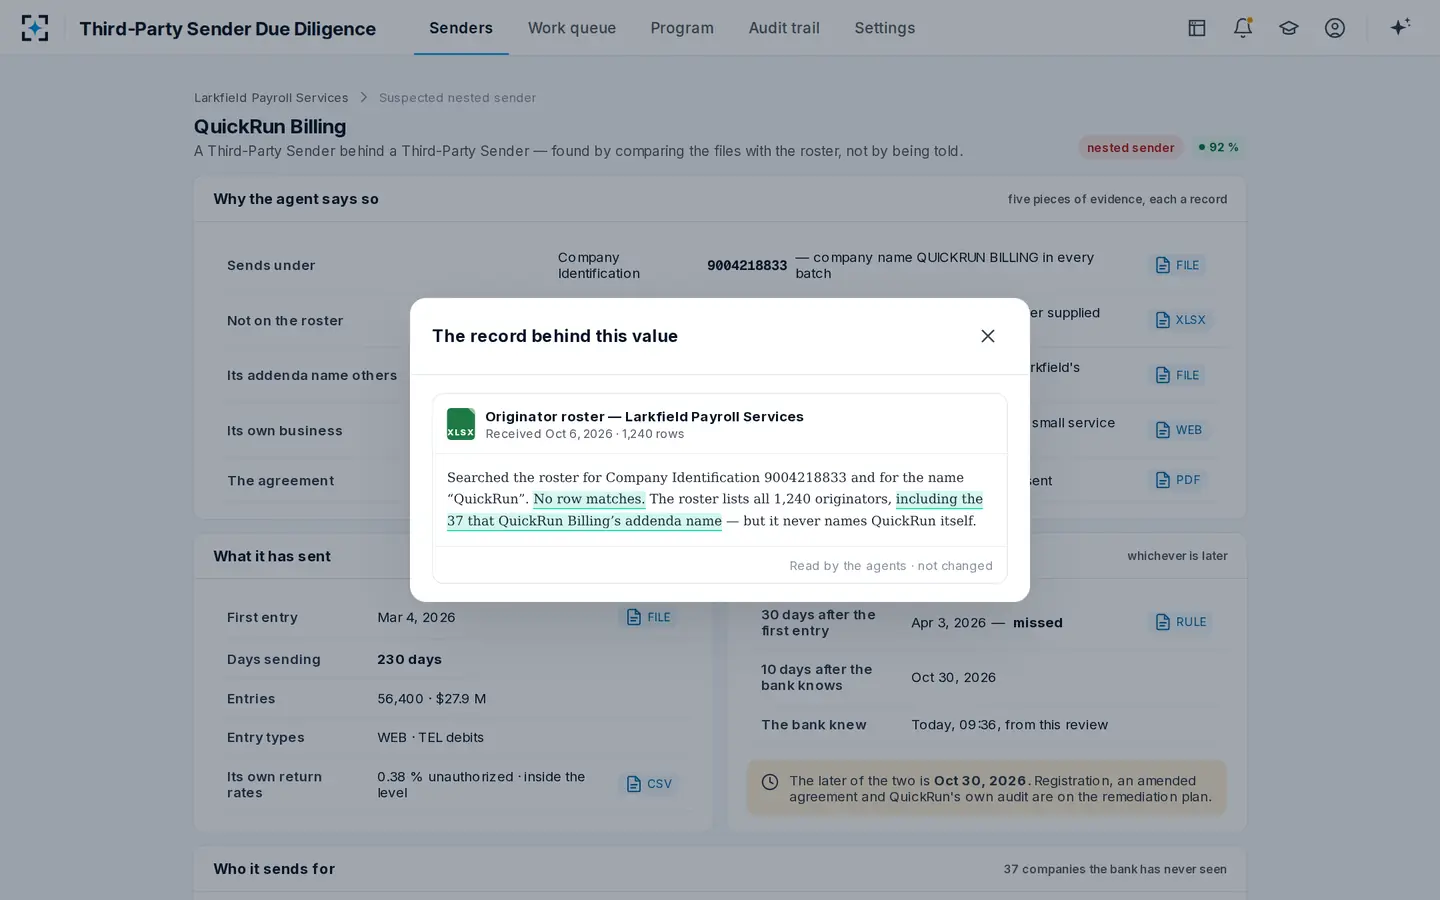Image resolution: width=1440 pixels, height=900 pixels.
Task: Click 'whichever is later' note
Action: click(1177, 556)
